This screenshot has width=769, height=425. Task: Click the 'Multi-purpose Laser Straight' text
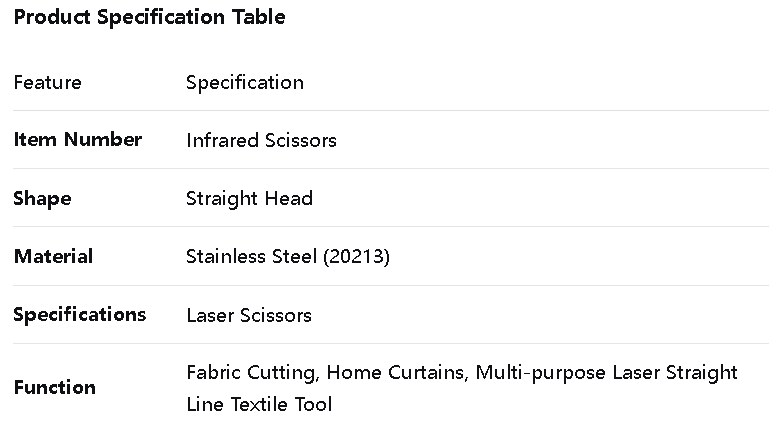[606, 373]
